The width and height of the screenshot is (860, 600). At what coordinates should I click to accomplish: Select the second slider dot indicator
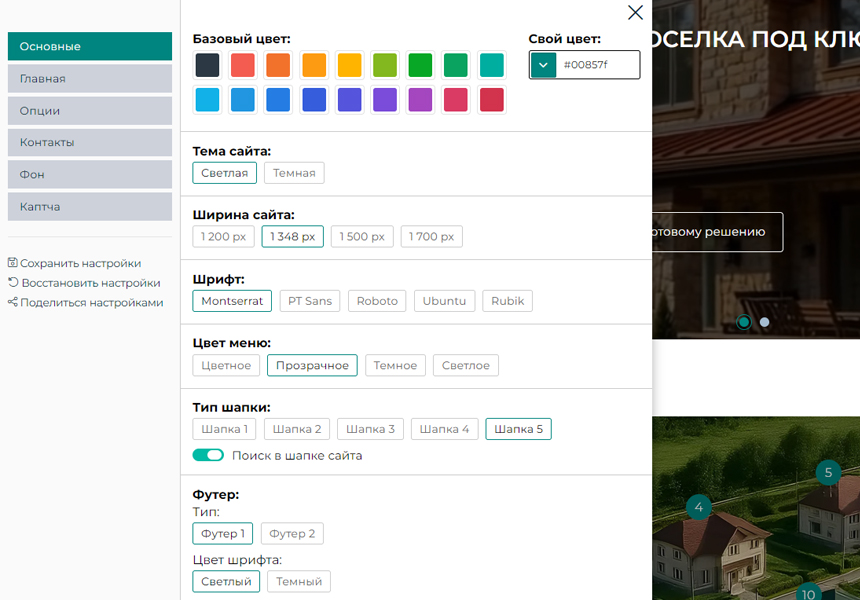point(765,322)
